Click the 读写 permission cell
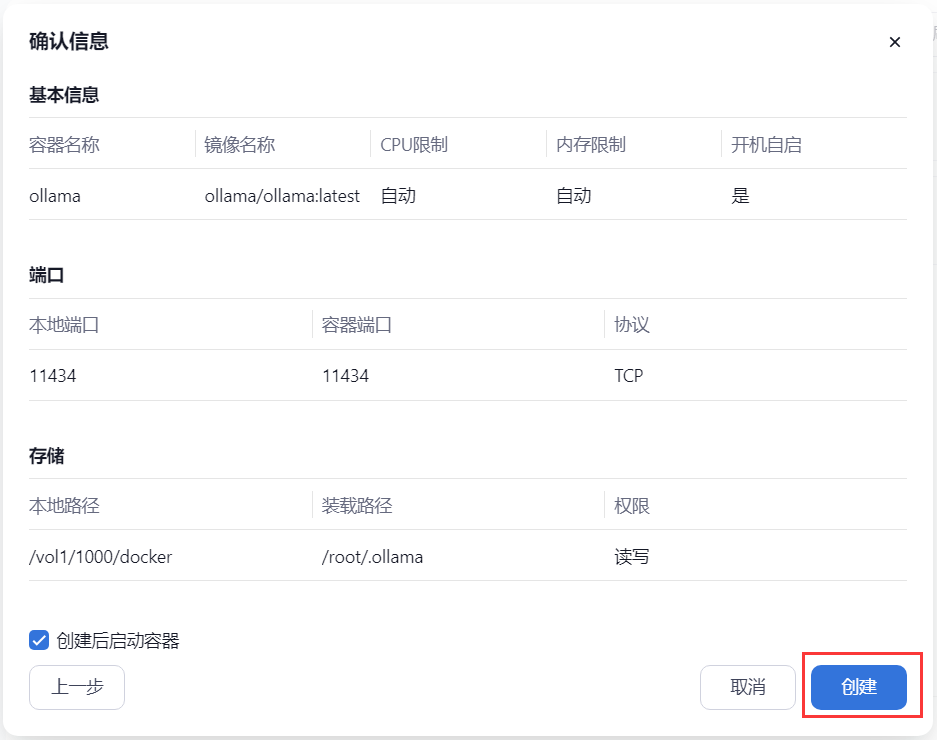 point(632,557)
